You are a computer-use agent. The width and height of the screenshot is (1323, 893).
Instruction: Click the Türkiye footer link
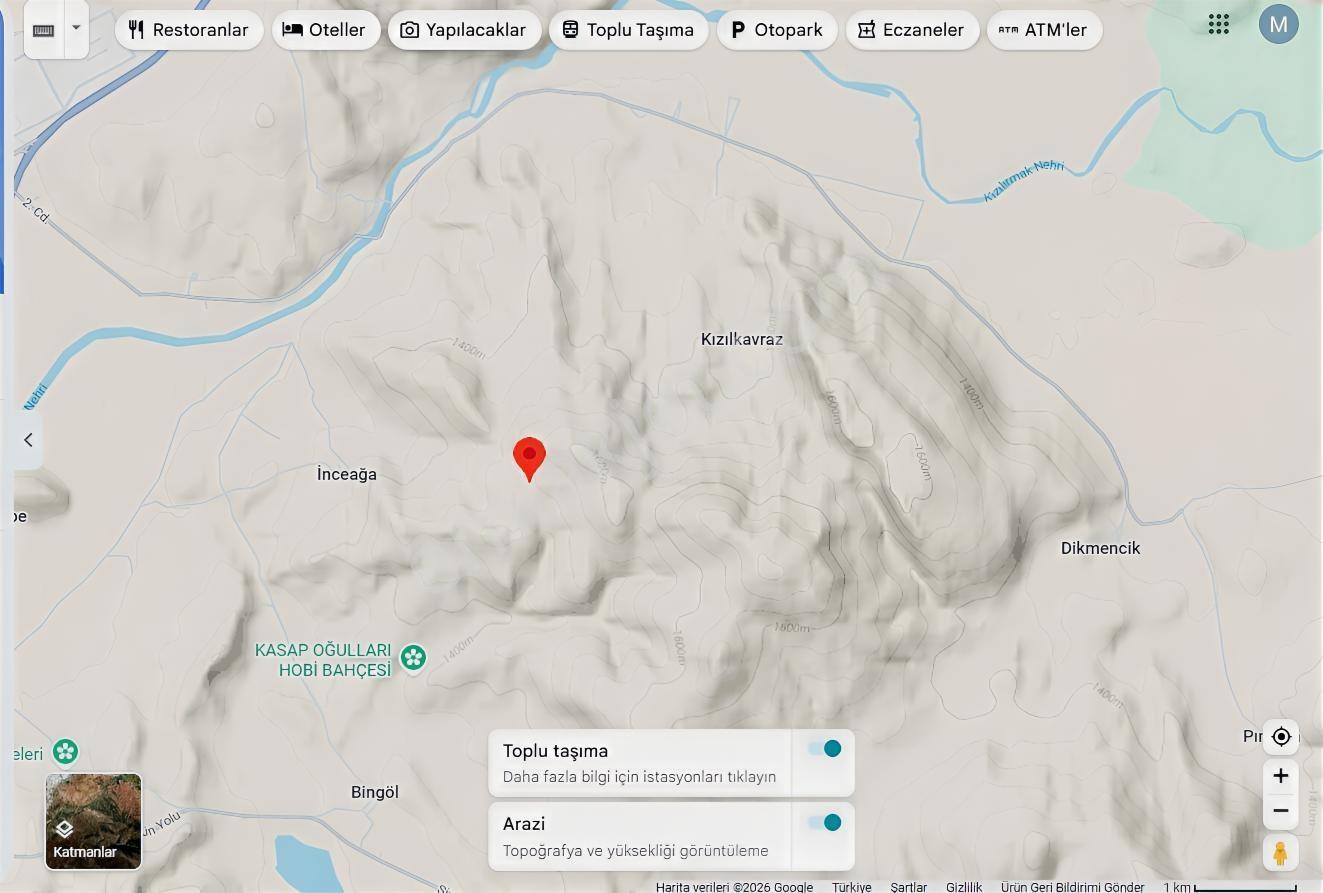coord(852,887)
